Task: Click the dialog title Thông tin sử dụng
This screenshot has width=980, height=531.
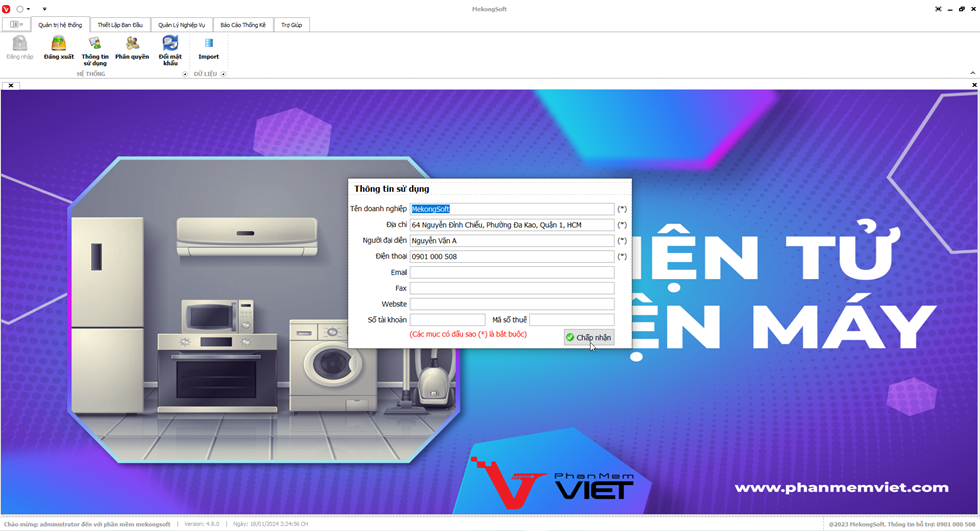Action: coord(392,189)
